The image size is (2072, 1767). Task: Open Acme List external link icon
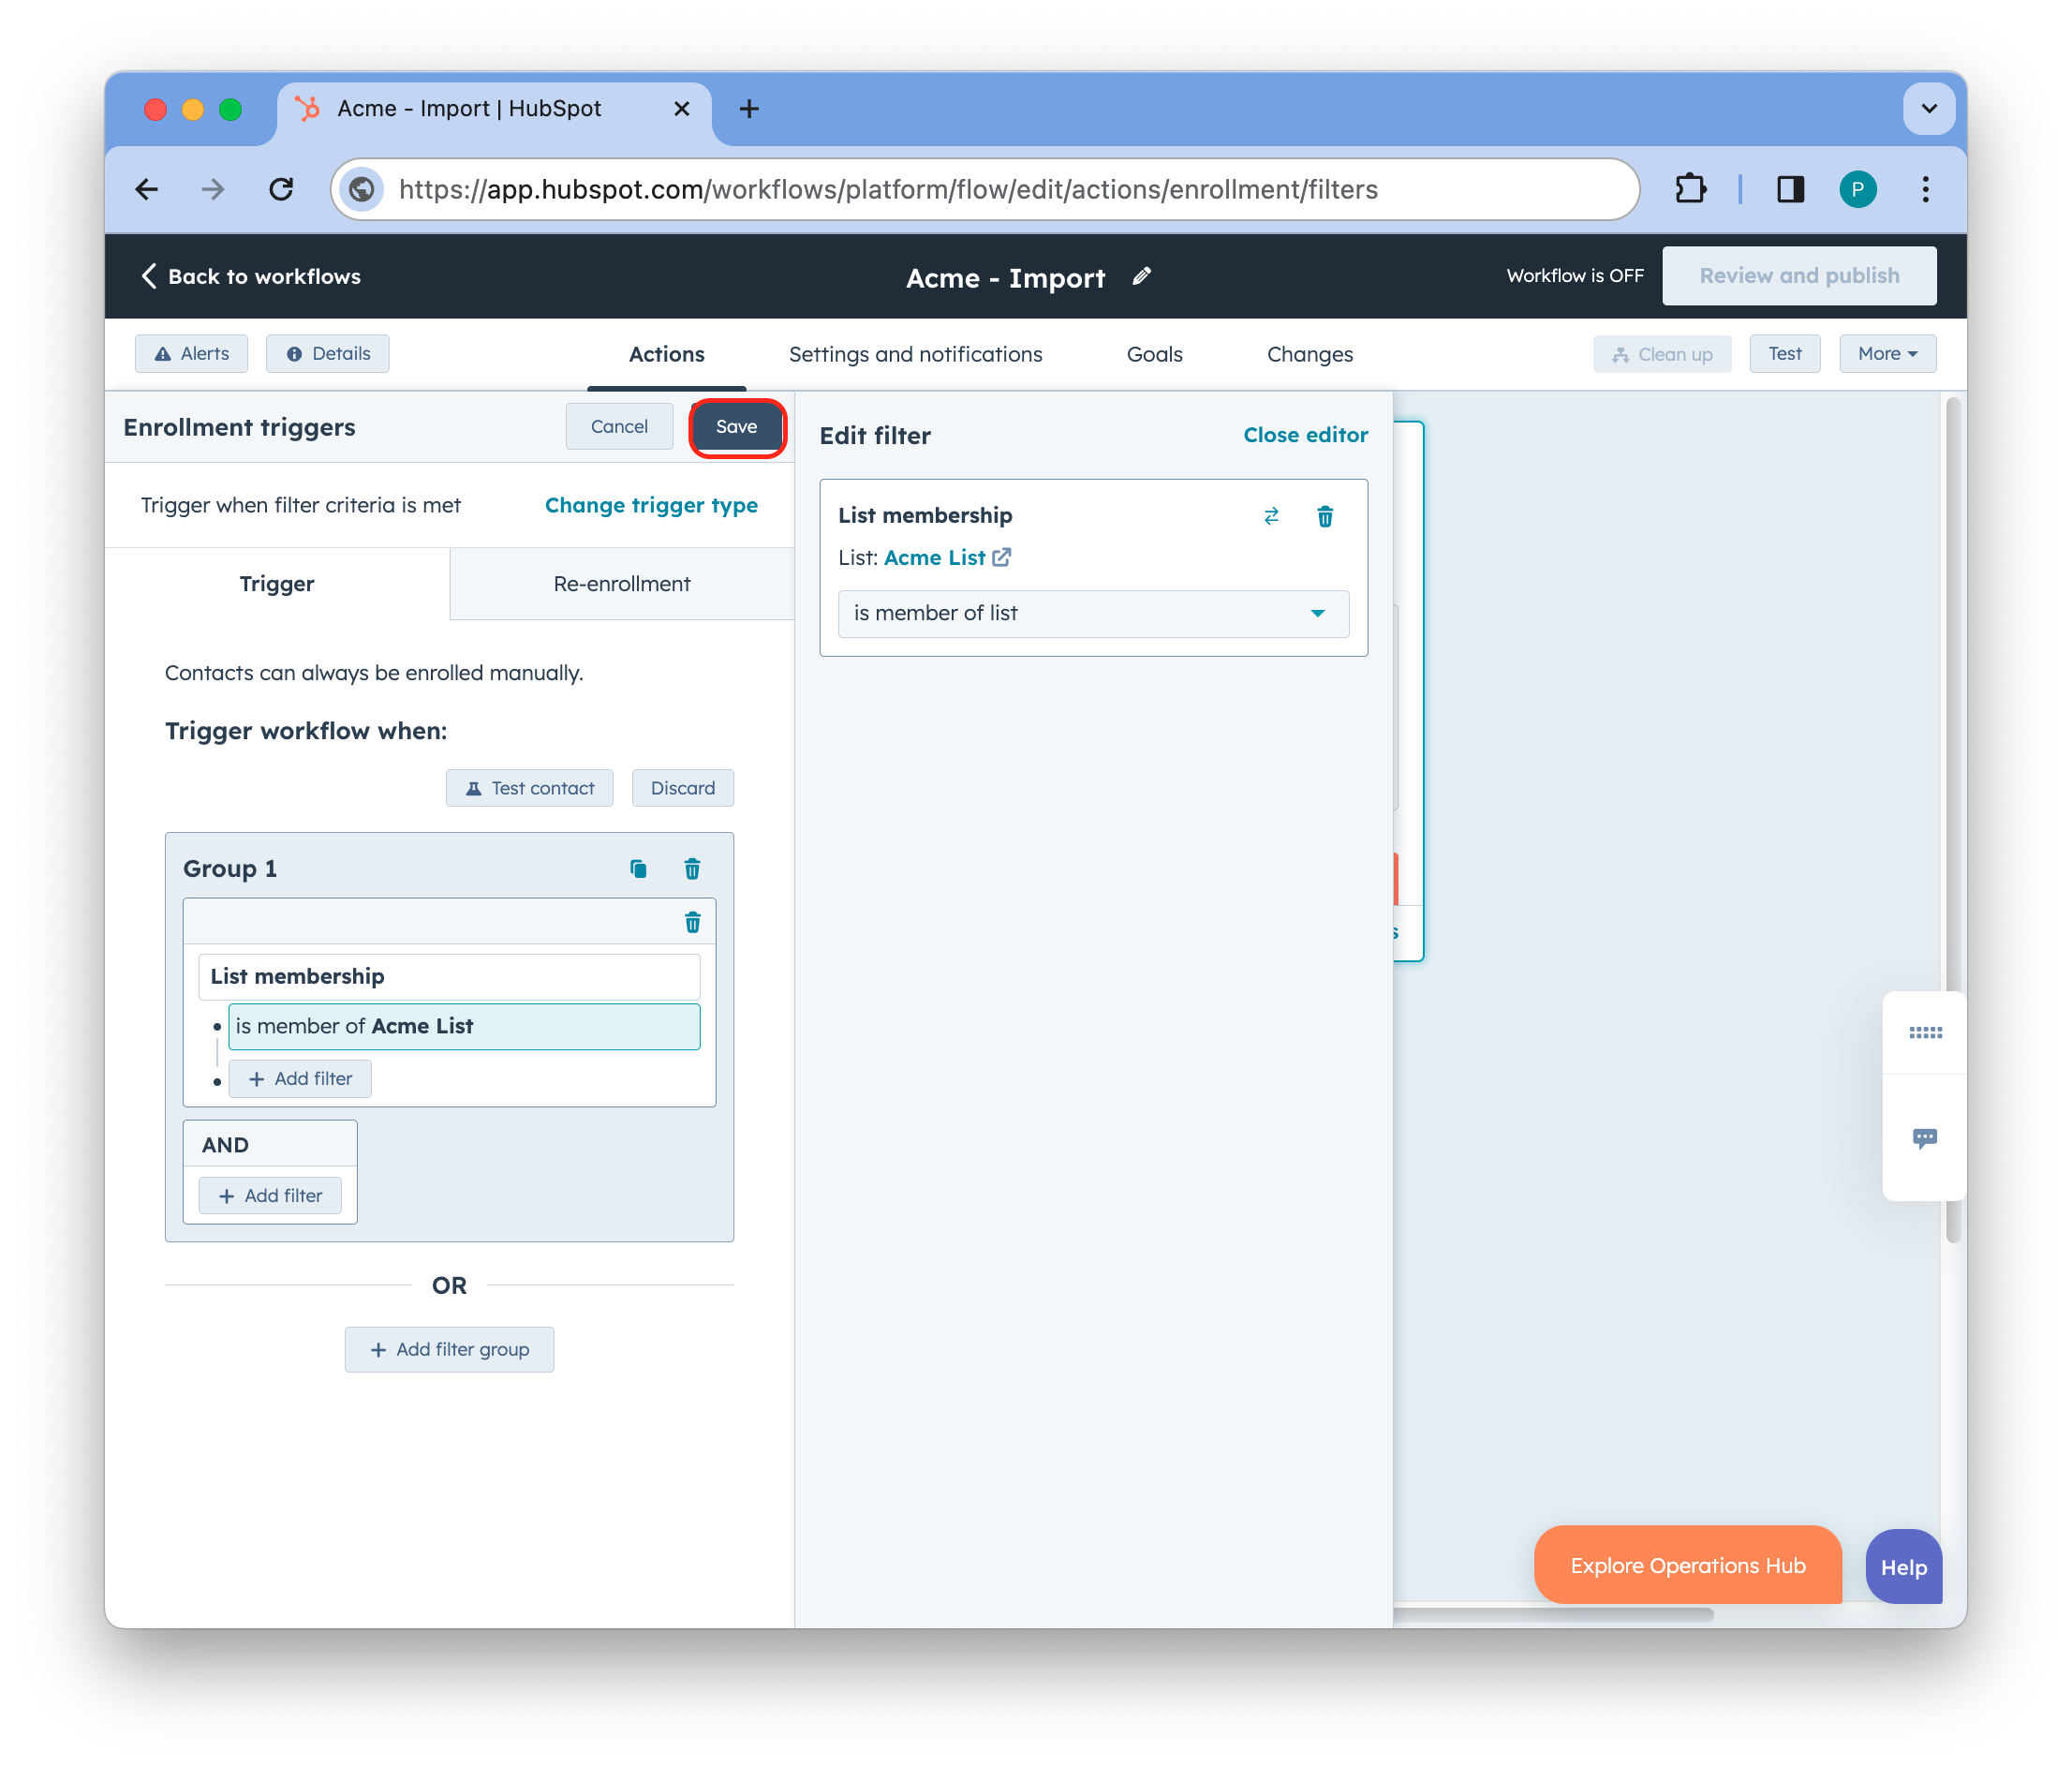click(x=1002, y=557)
